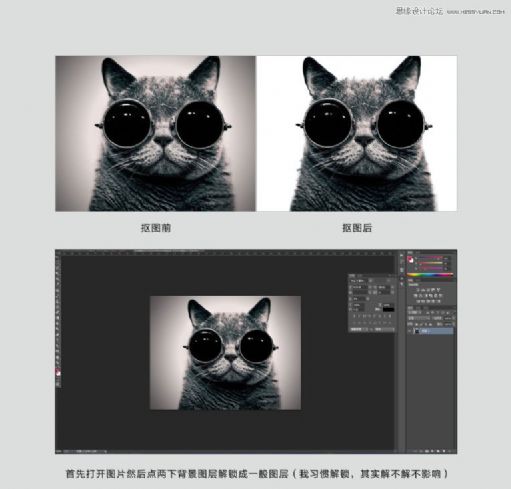Click the blue B slider in Color panel
511x489 pixels.
[x=430, y=268]
